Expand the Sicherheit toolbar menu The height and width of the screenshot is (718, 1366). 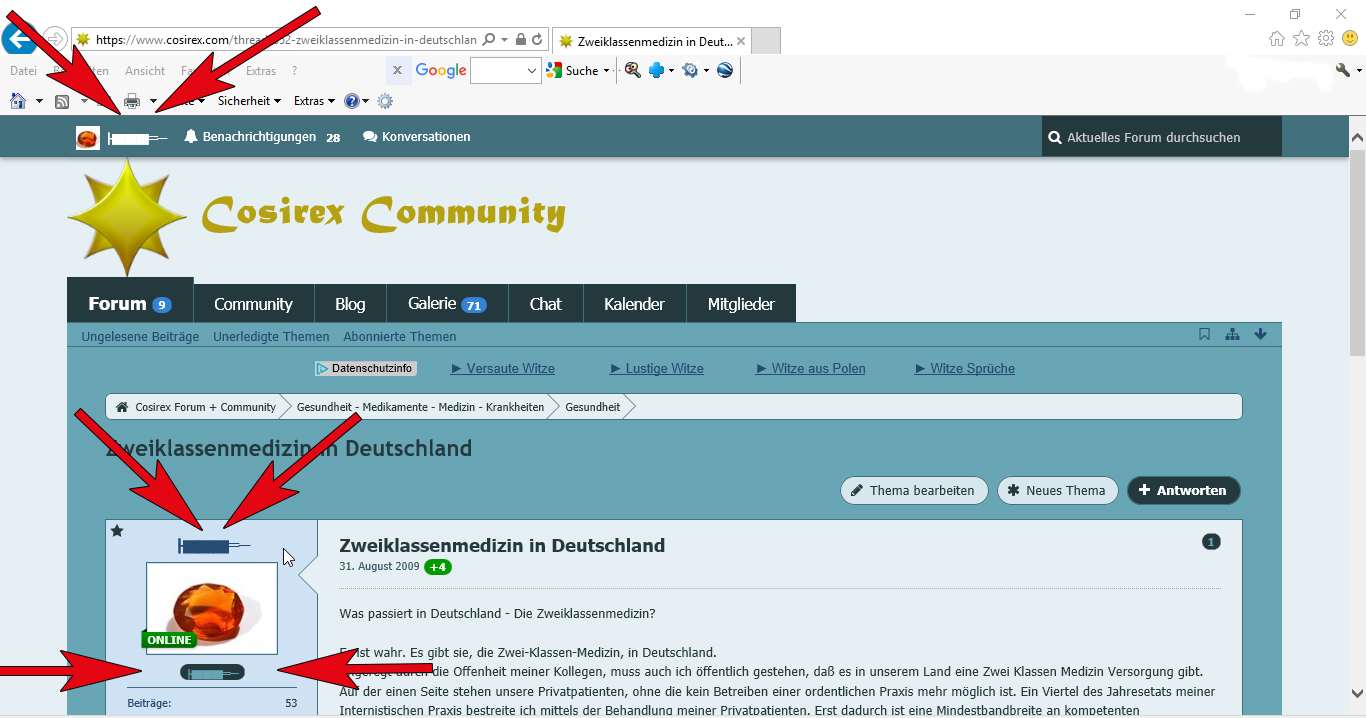(x=249, y=101)
